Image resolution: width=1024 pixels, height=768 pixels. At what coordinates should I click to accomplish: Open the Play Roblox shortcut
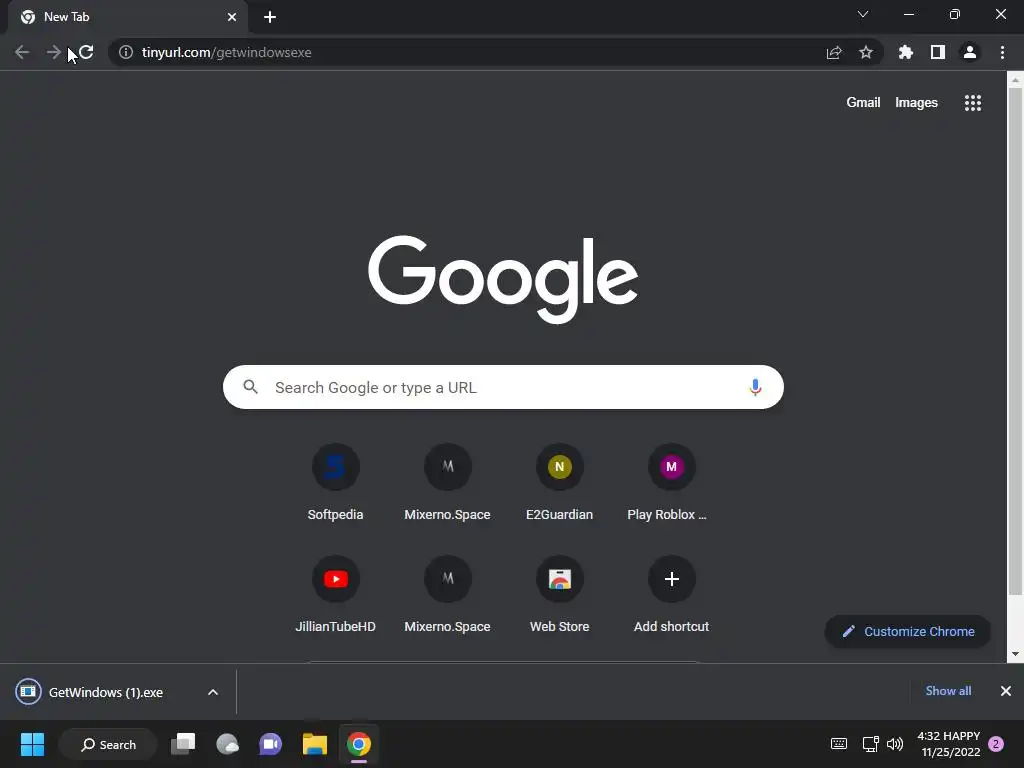coord(671,483)
